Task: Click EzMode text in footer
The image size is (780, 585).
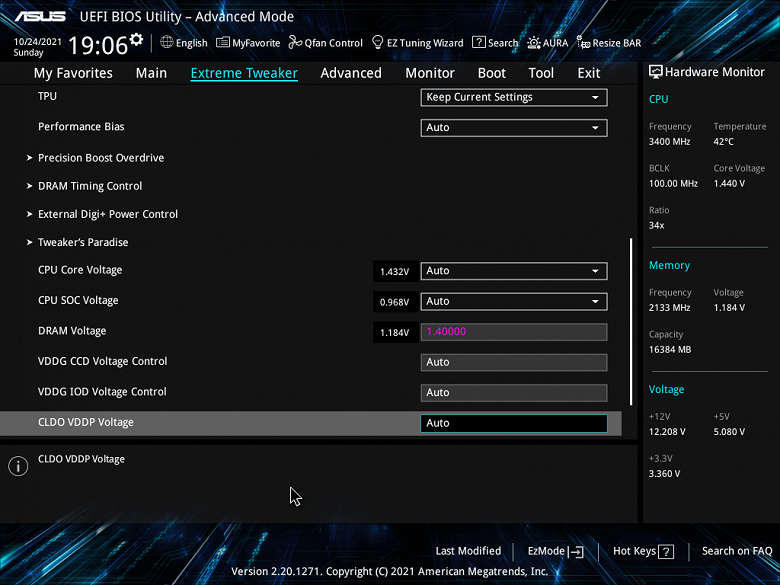Action: click(x=546, y=551)
